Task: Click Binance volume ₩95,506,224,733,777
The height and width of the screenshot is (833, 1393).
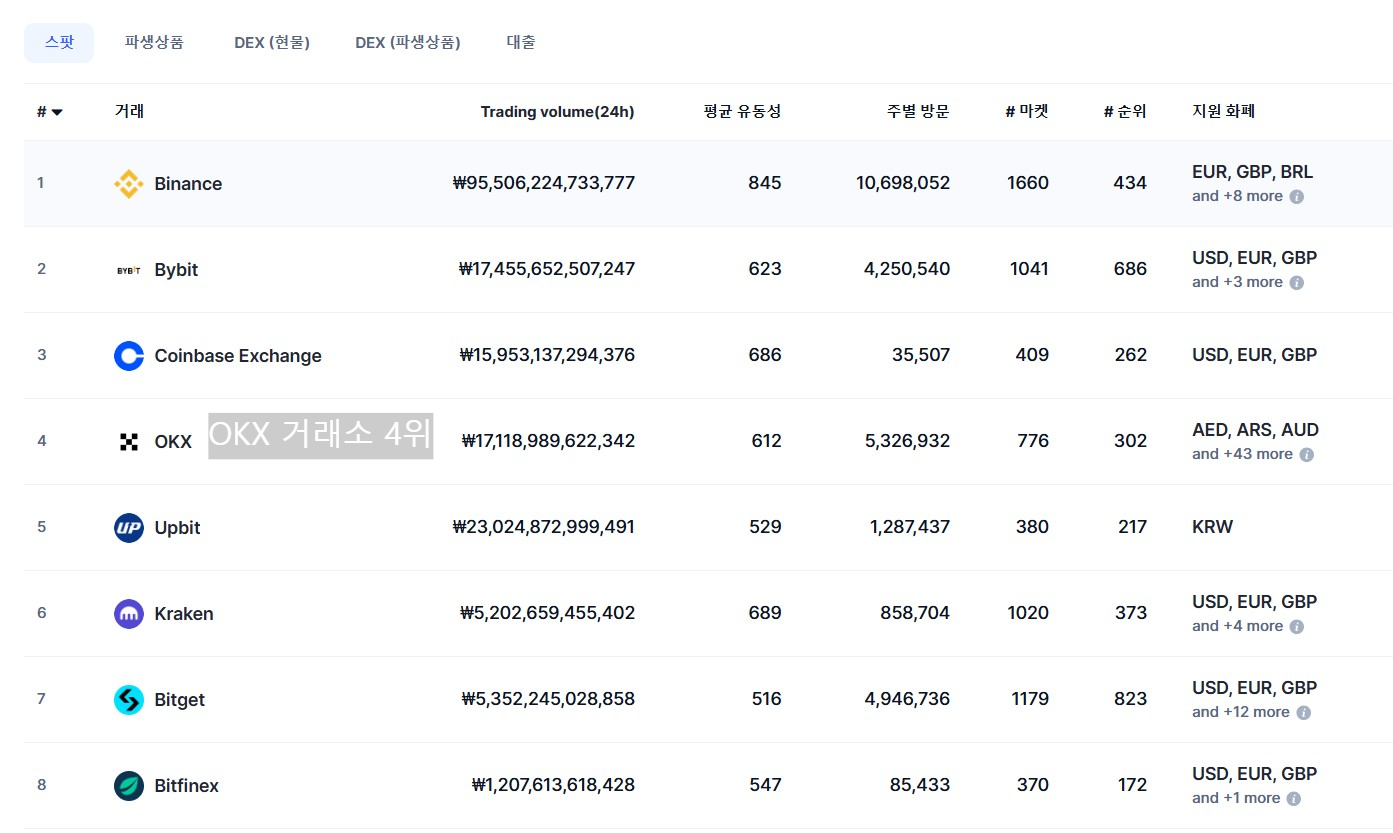Action: [x=544, y=183]
